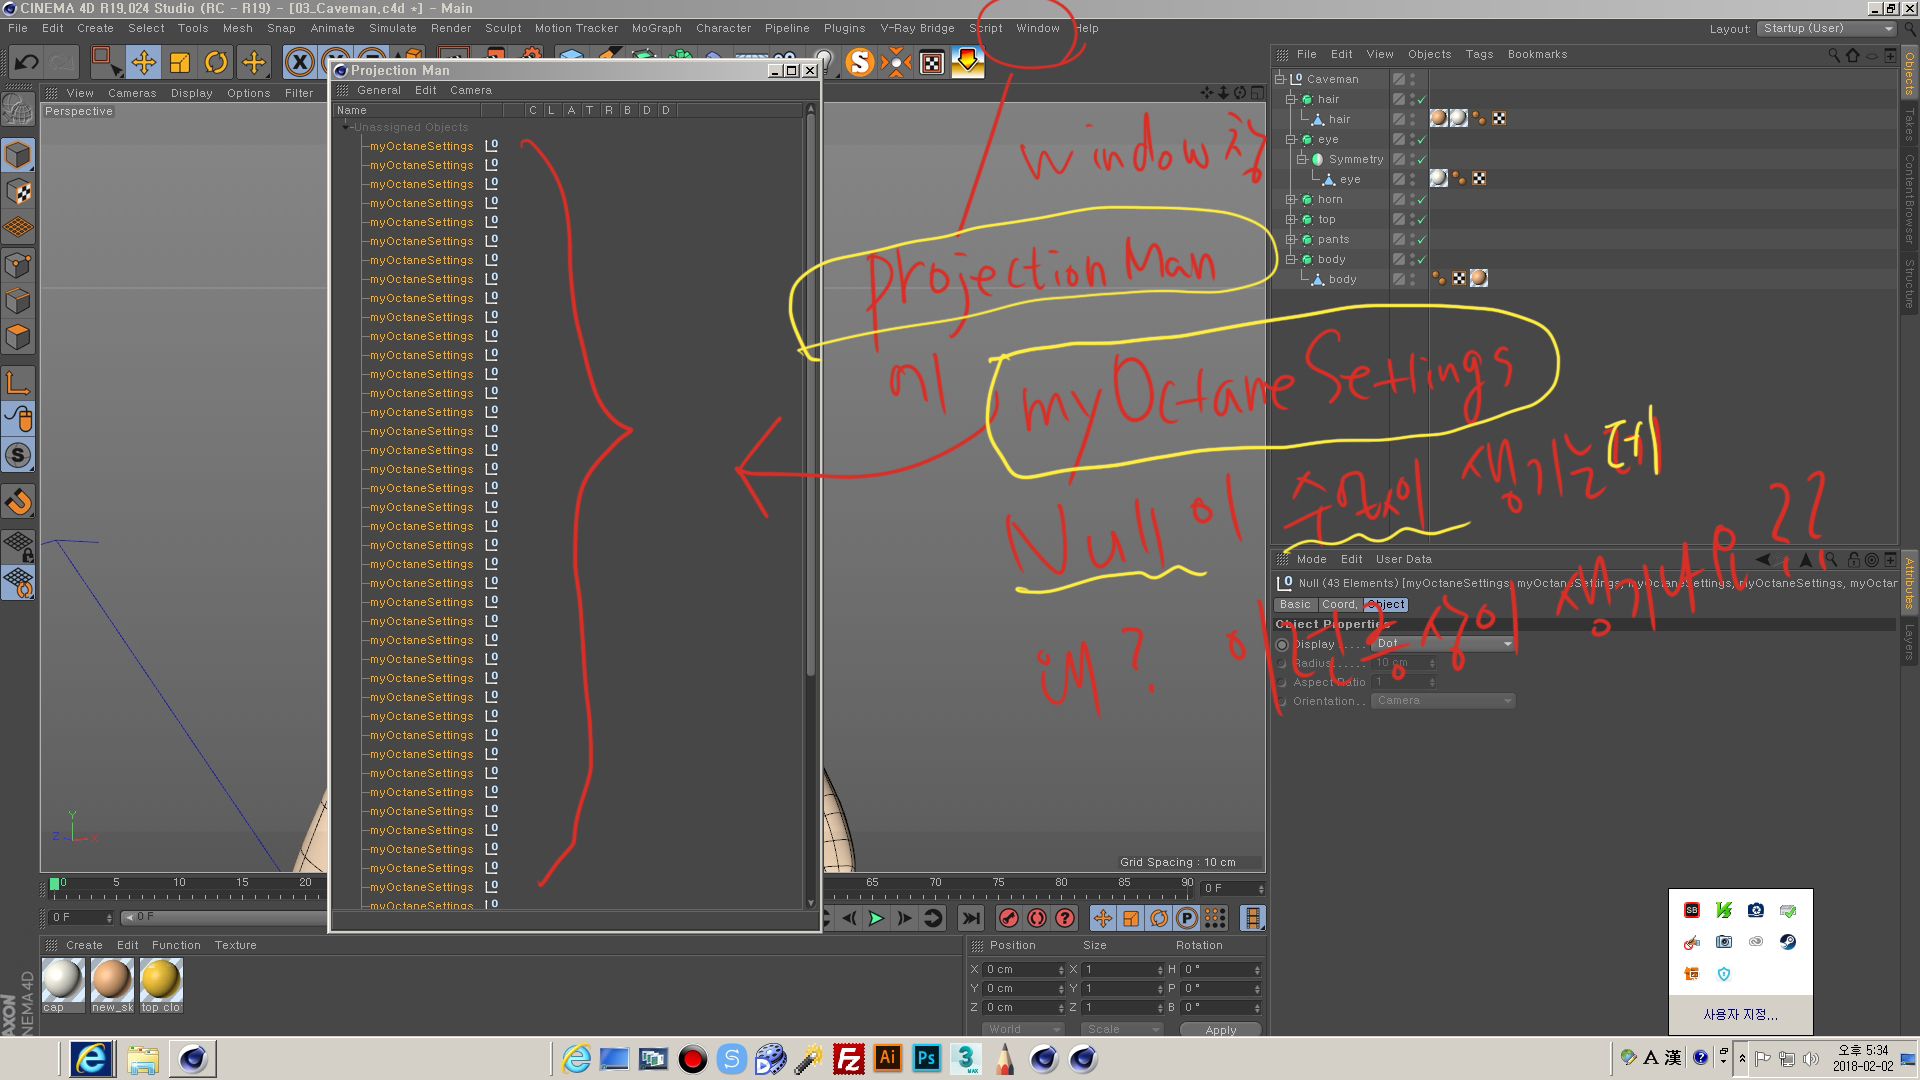Toggle green checkmark for hair group
The width and height of the screenshot is (1920, 1080).
(1421, 99)
